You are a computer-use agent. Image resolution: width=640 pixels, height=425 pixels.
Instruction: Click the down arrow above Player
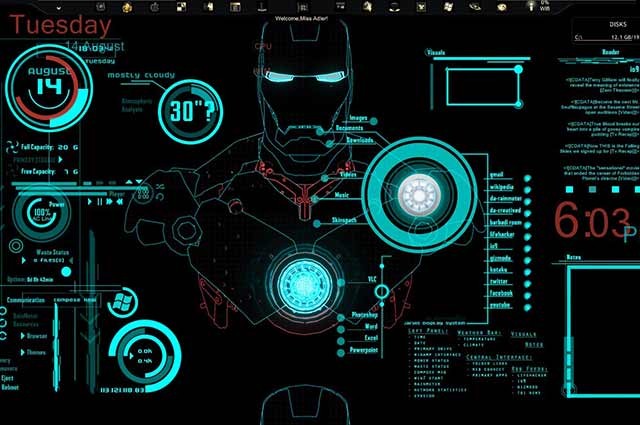coord(139,181)
